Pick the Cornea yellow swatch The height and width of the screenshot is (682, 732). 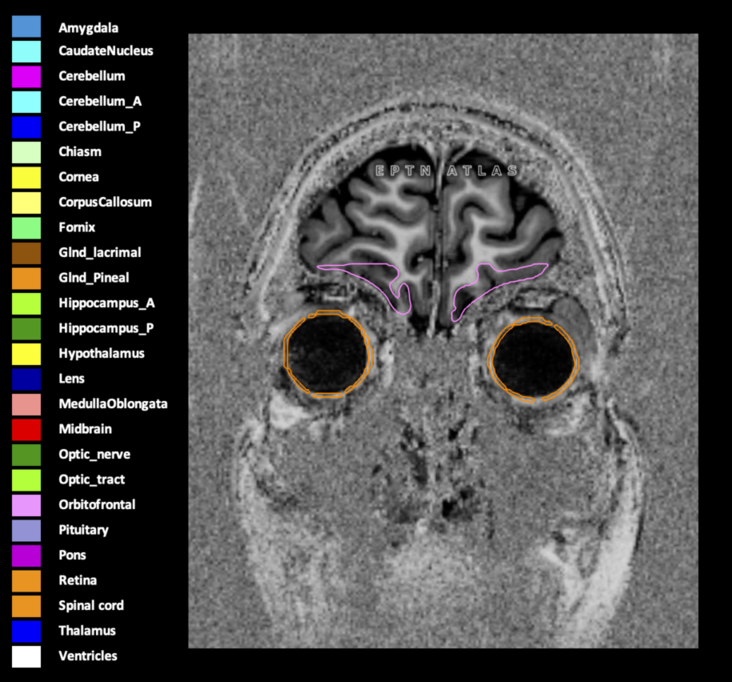[26, 178]
